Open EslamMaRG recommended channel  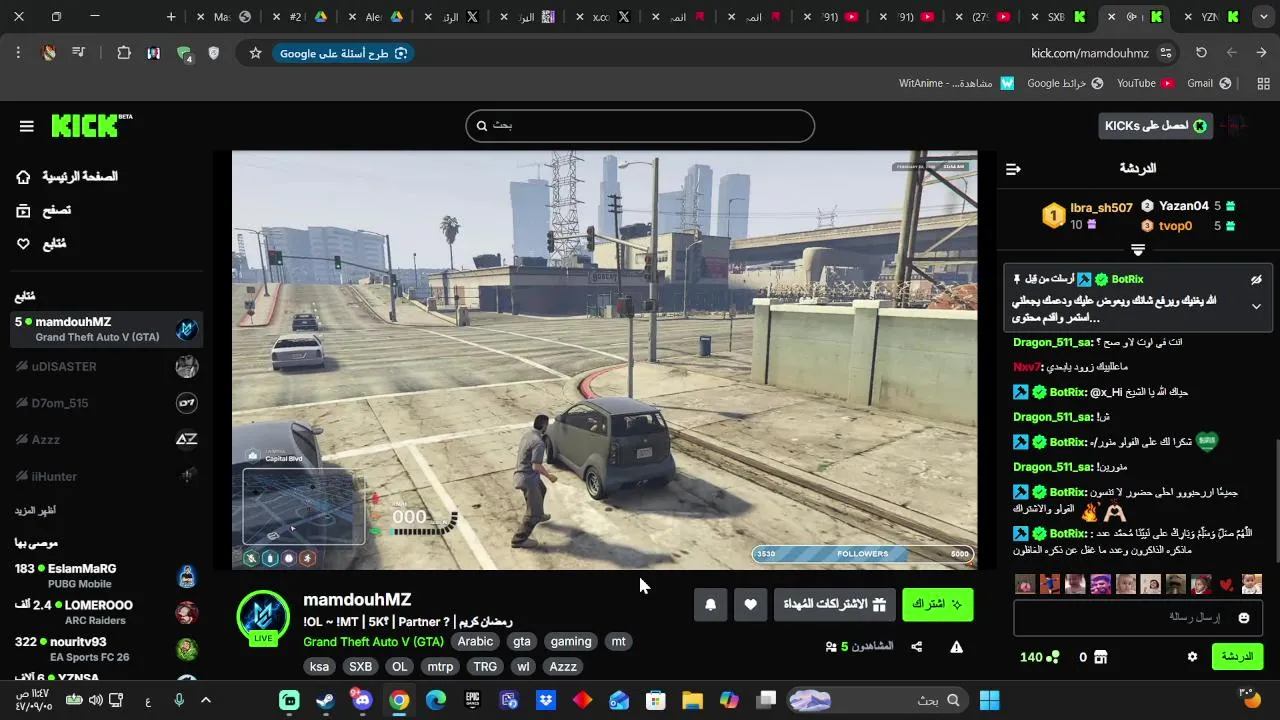coord(106,576)
